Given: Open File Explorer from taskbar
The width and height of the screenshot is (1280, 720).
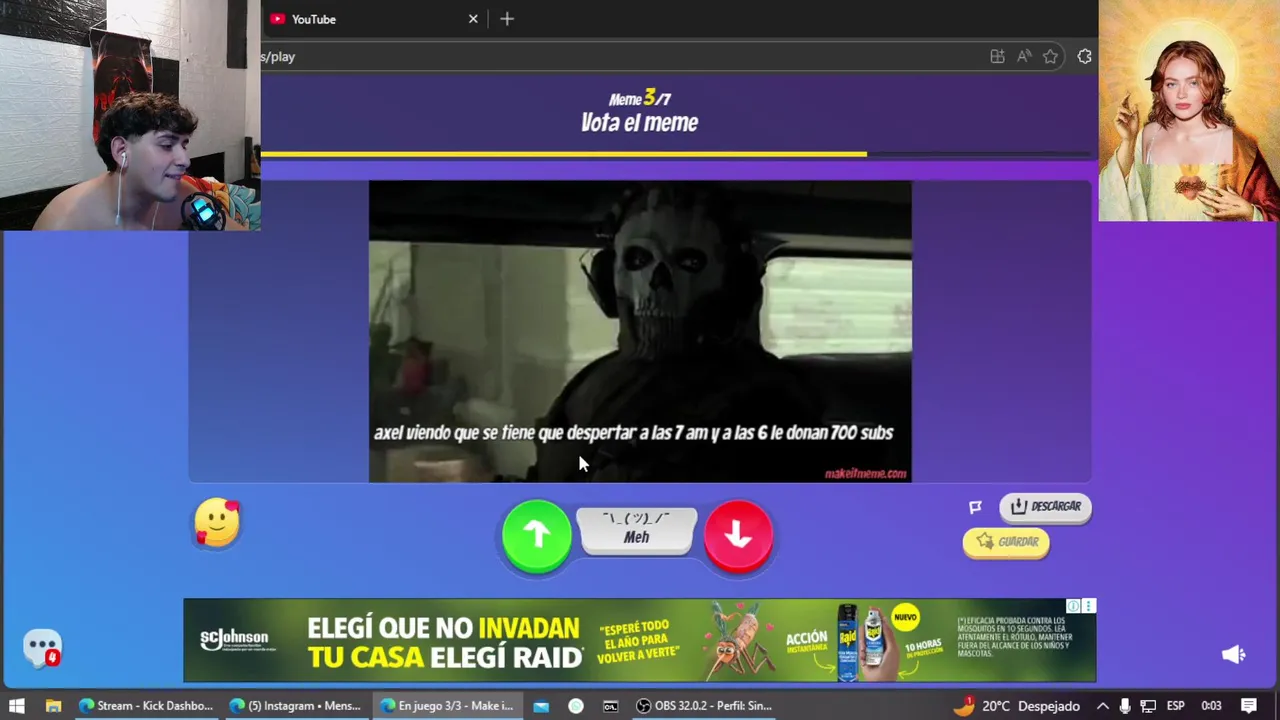Looking at the screenshot, I should point(53,705).
